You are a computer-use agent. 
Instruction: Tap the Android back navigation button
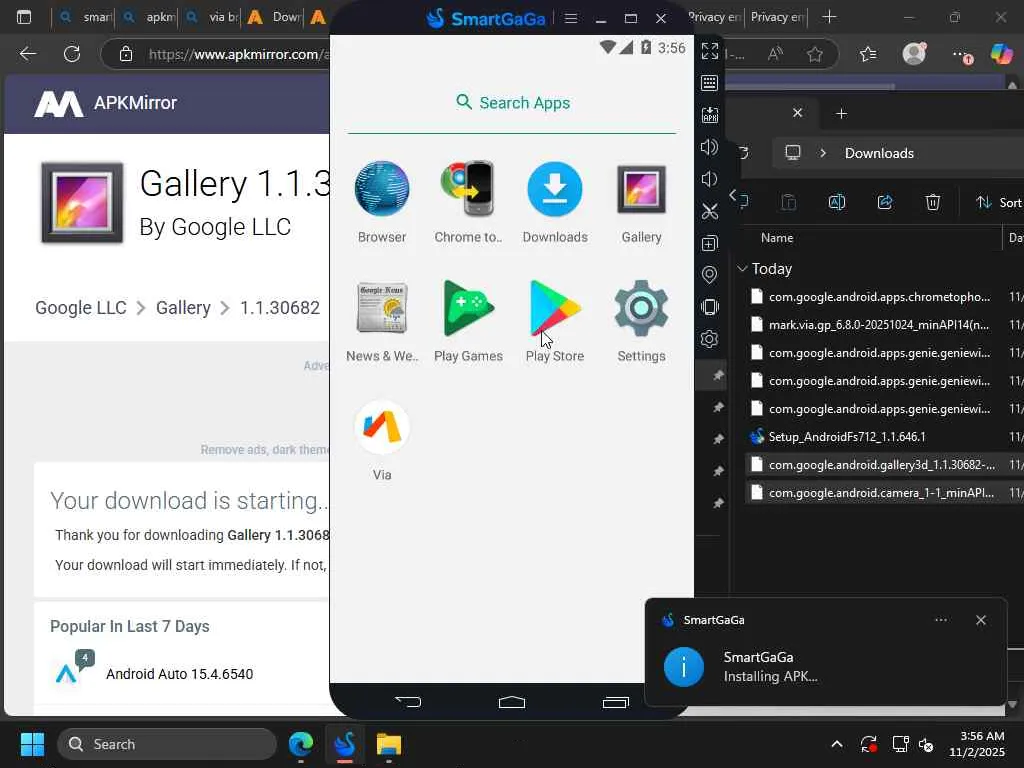point(408,702)
